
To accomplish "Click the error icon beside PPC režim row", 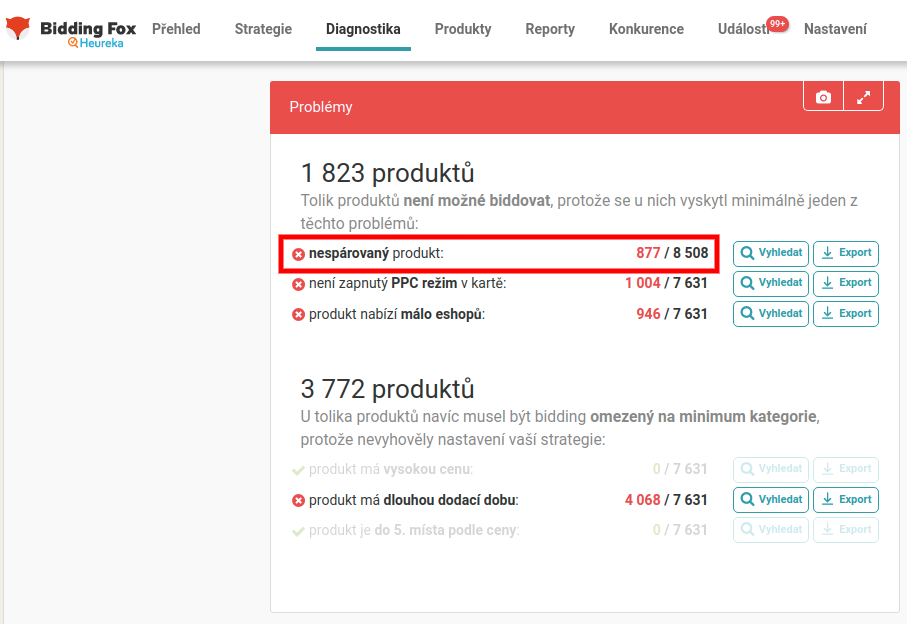I will coord(298,285).
